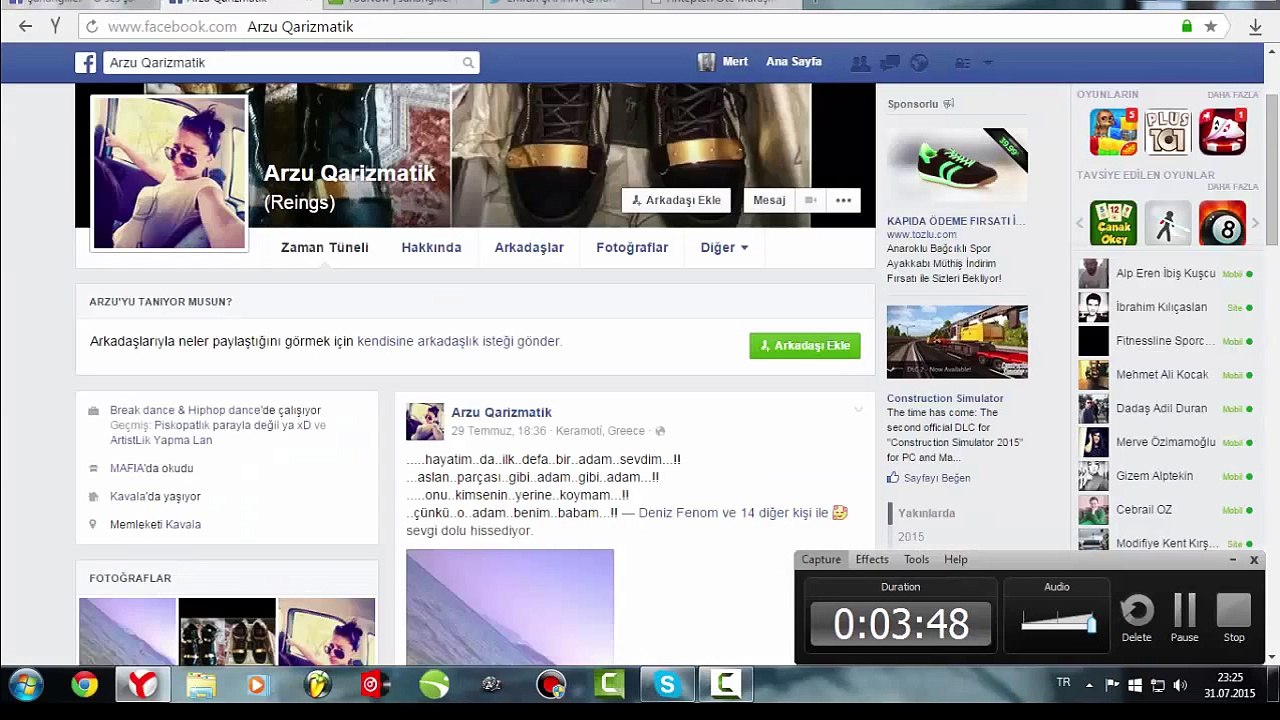Image resolution: width=1280 pixels, height=720 pixels.
Task: Expand the Diğer dropdown tab
Action: click(724, 247)
